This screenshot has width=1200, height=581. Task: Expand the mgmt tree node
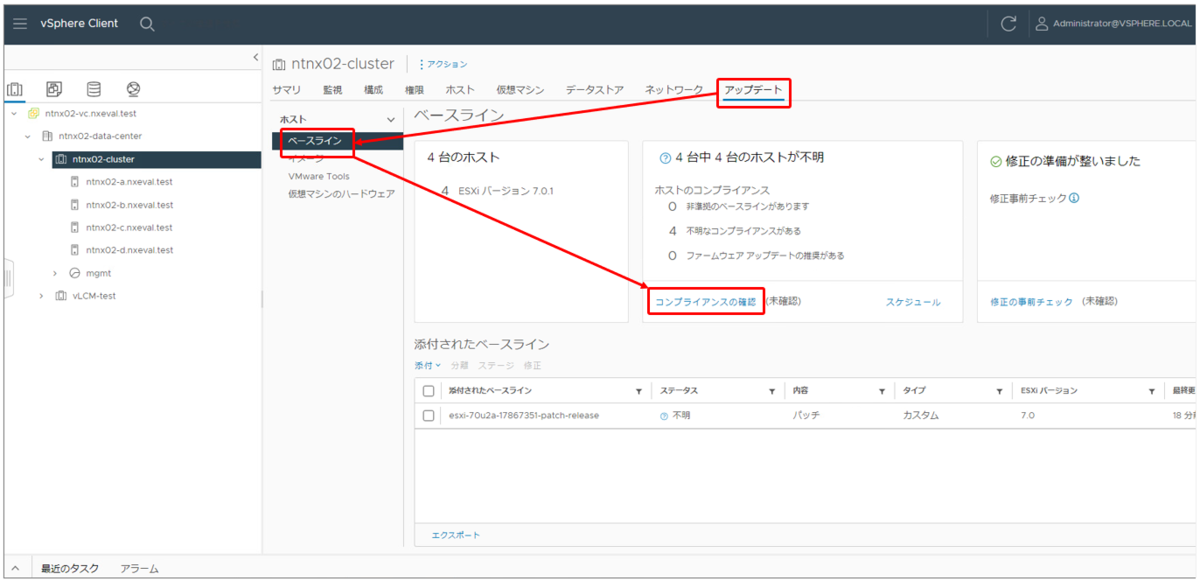tap(56, 273)
